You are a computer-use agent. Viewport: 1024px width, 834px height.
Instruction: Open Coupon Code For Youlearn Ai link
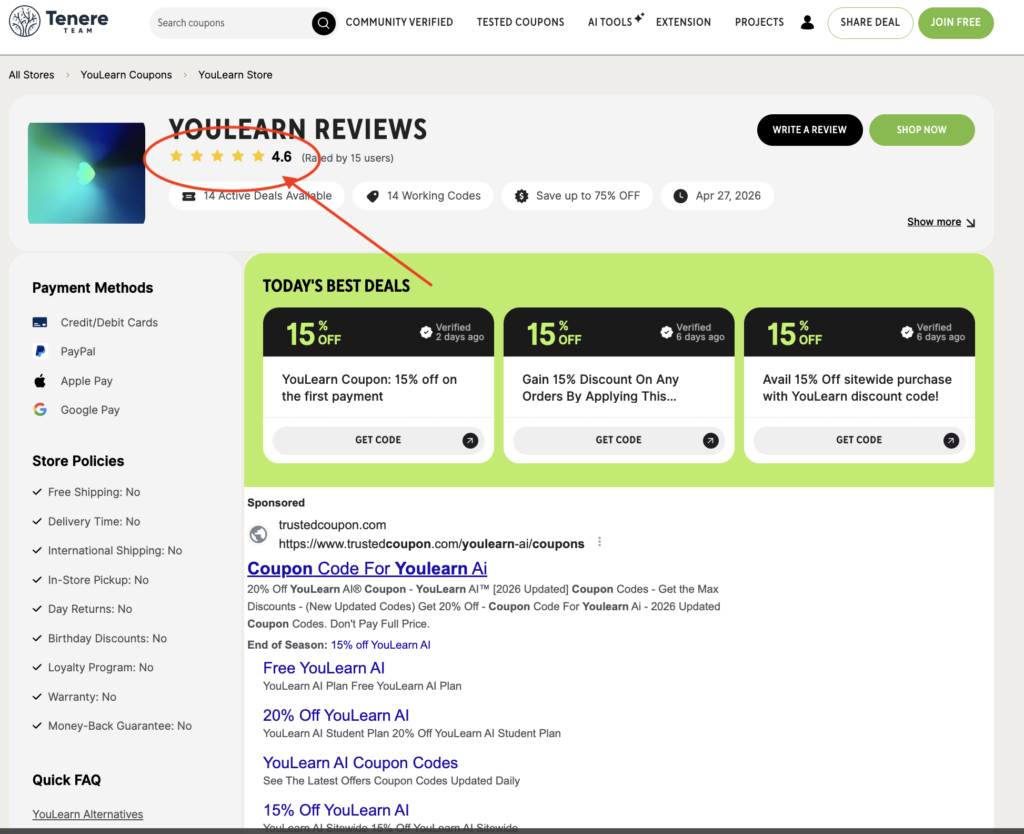pyautogui.click(x=367, y=568)
